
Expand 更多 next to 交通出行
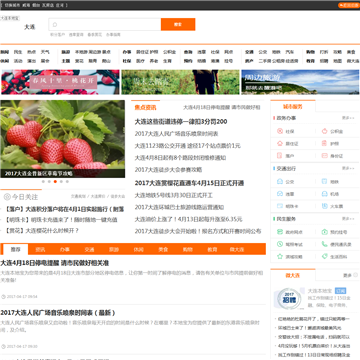(x=348, y=168)
